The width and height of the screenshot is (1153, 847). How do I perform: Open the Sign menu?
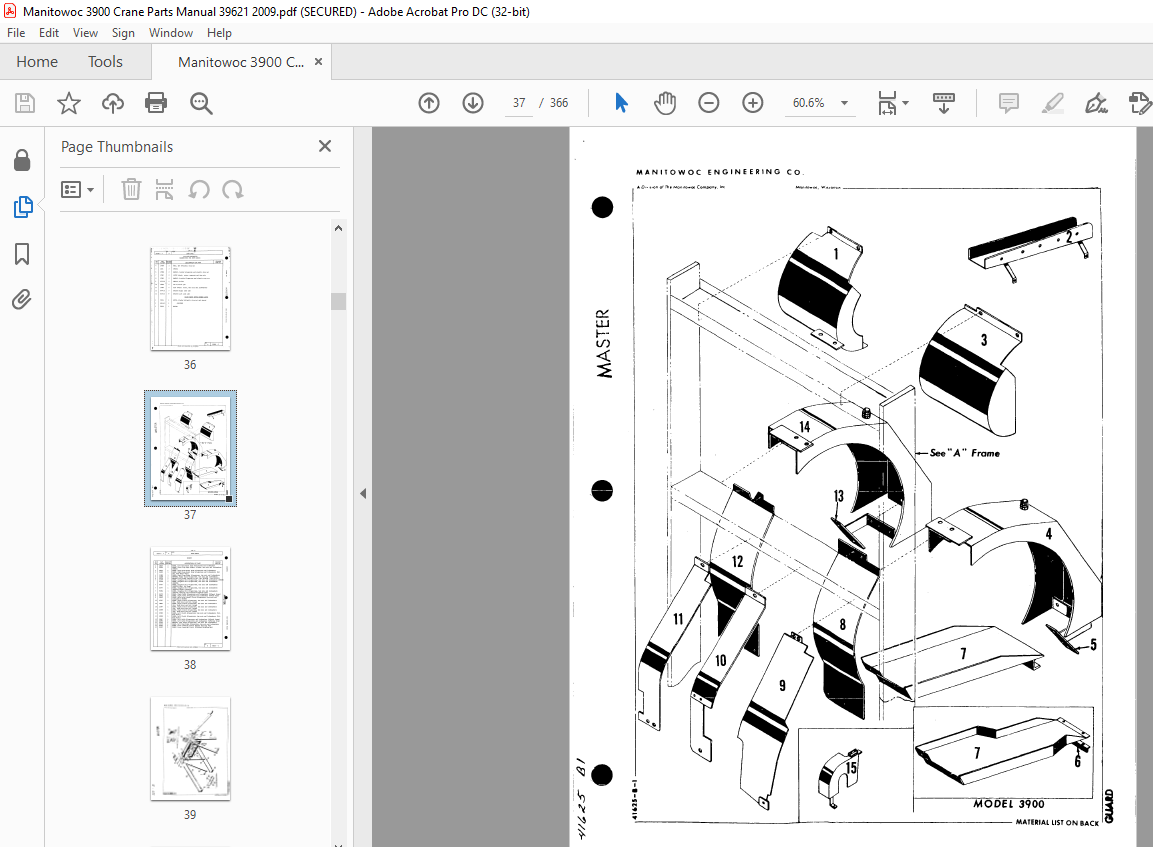[123, 33]
